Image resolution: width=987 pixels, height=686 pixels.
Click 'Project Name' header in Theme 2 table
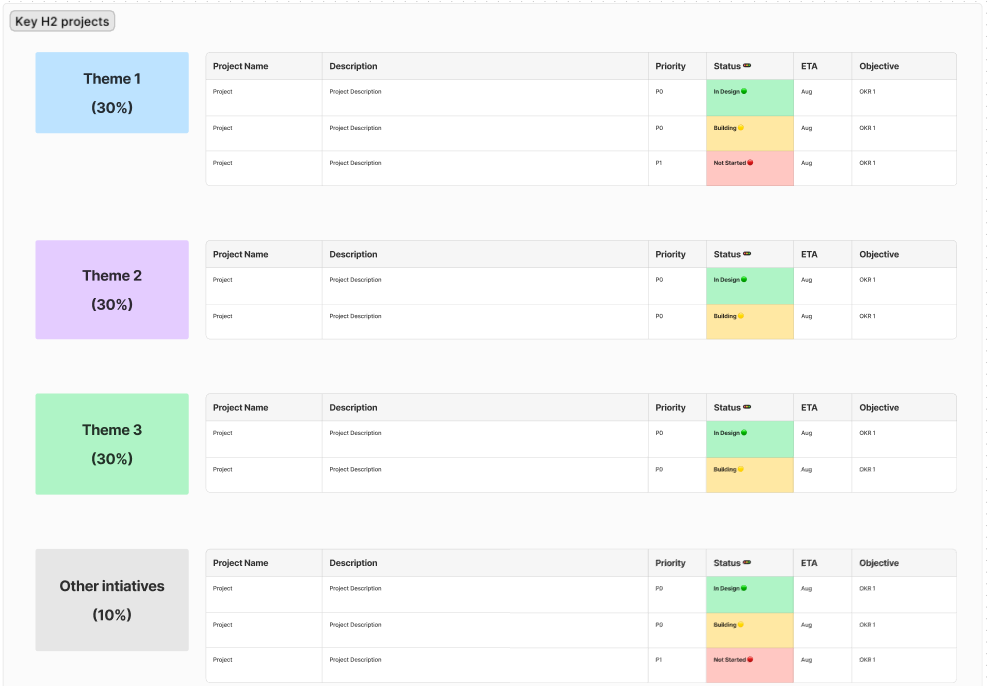tap(240, 254)
